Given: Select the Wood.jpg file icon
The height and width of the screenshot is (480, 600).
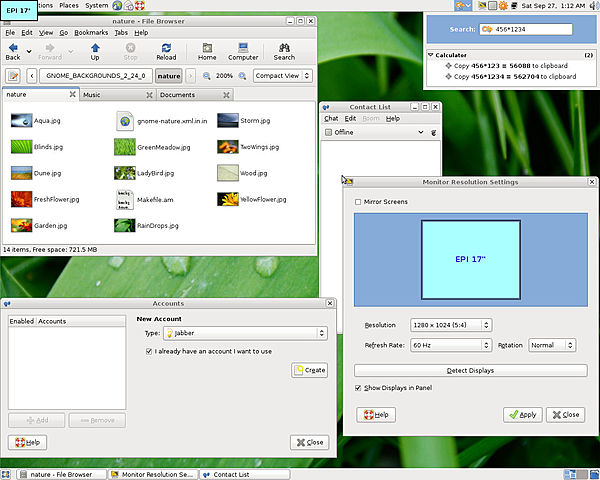Looking at the screenshot, I should click(x=228, y=173).
